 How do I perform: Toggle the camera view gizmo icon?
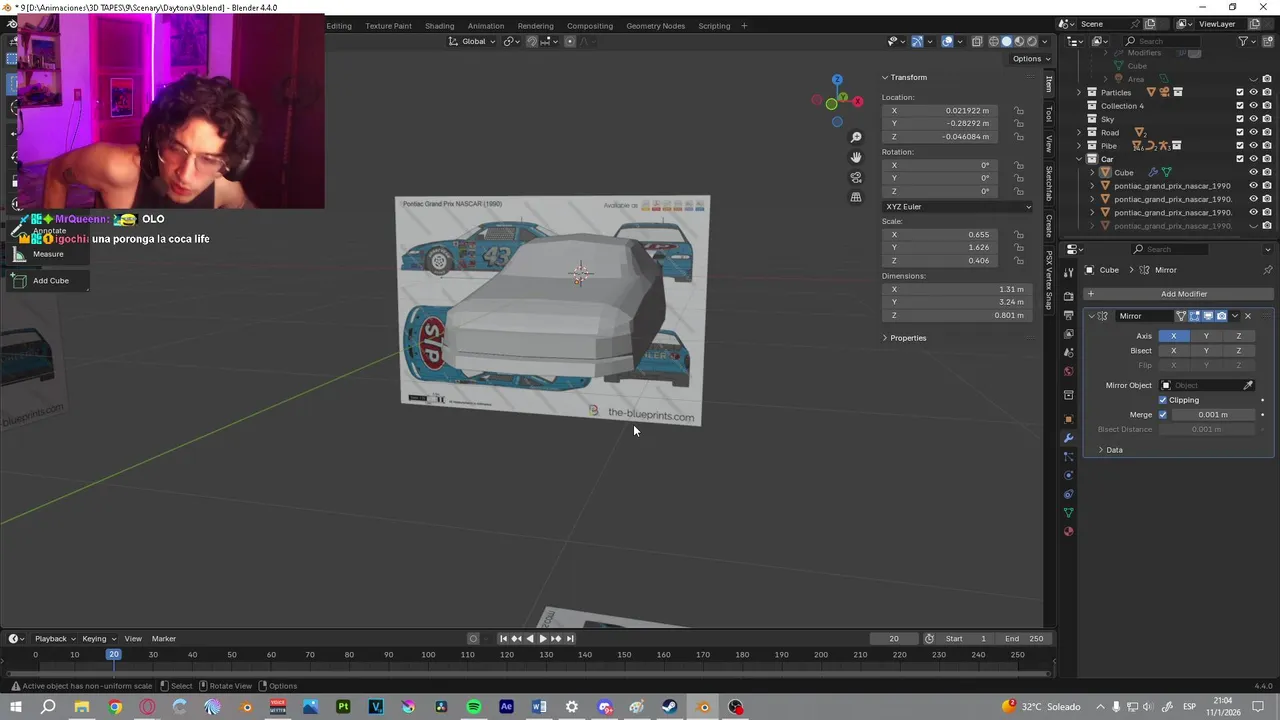(856, 177)
